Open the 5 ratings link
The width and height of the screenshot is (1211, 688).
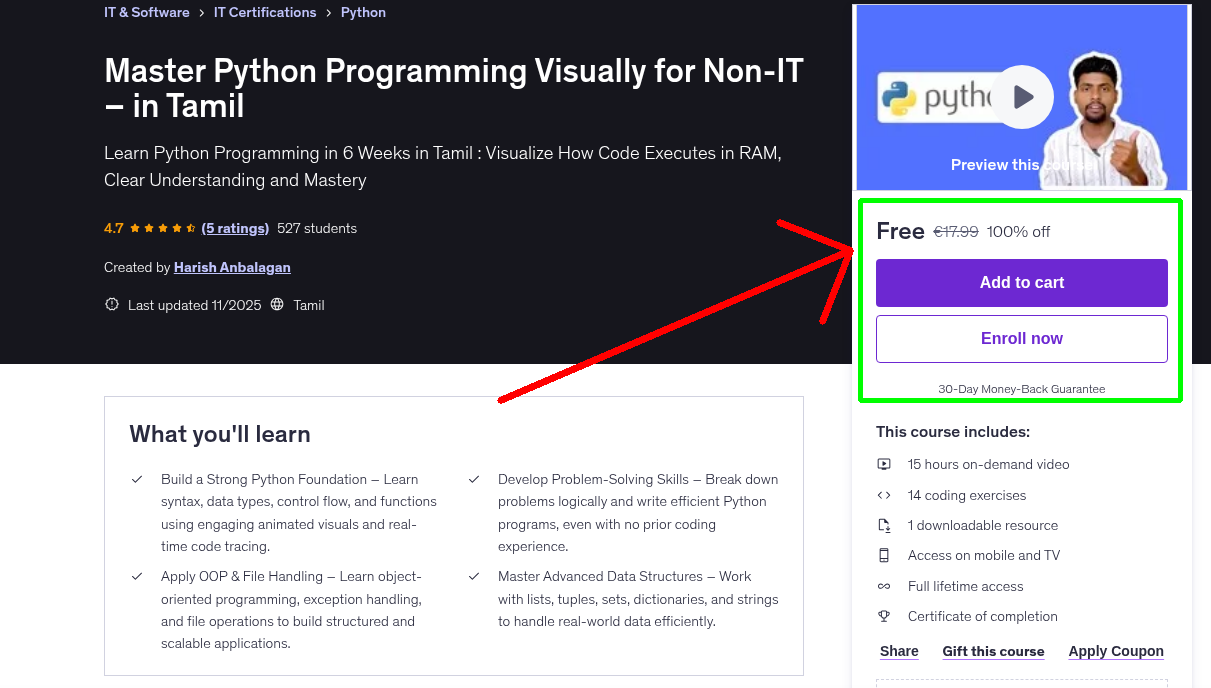coord(235,228)
